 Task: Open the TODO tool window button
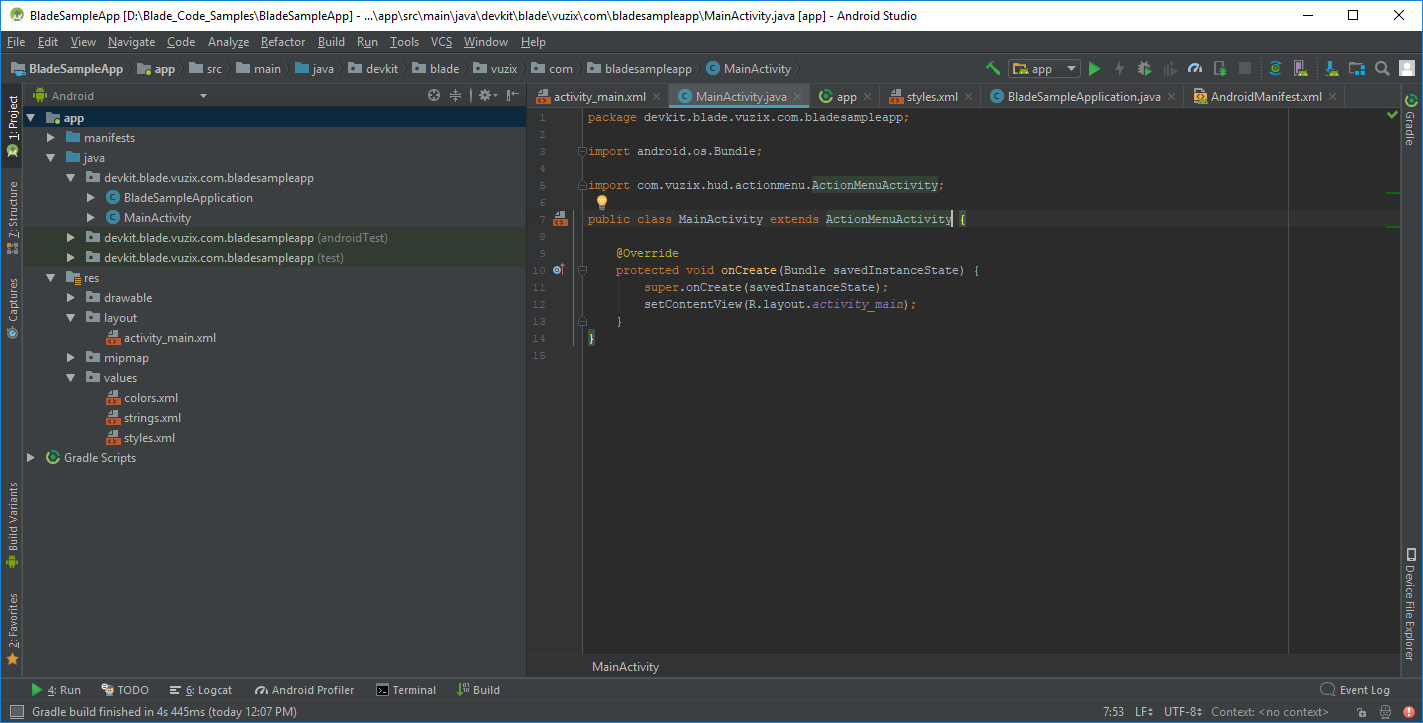125,690
